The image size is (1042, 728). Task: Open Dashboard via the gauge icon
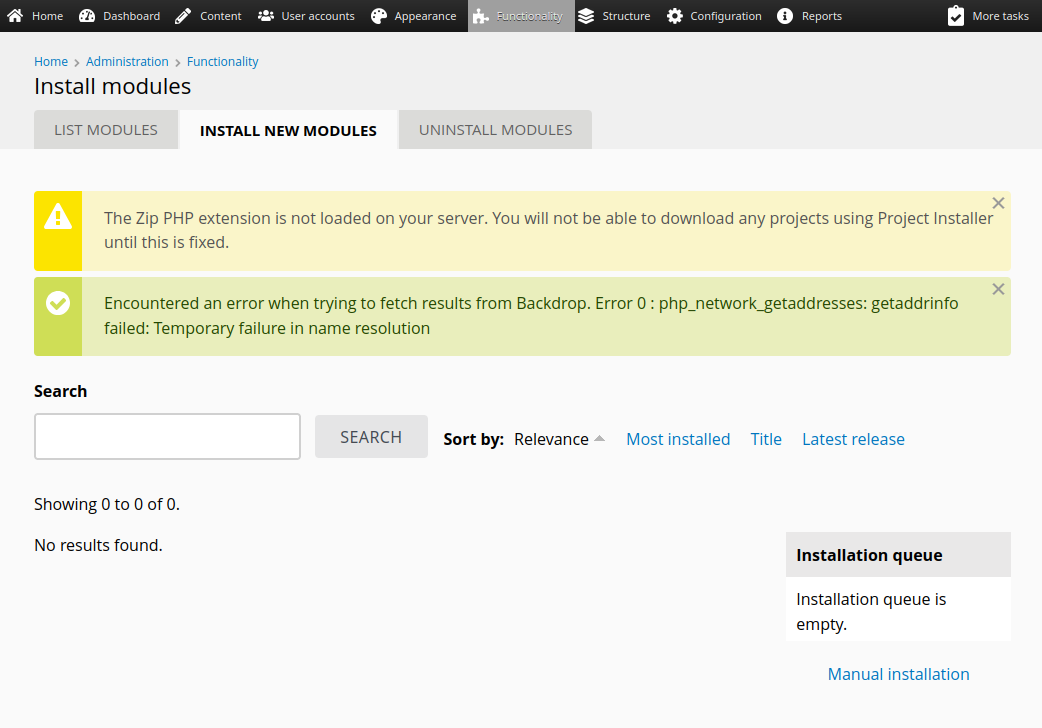pos(87,16)
